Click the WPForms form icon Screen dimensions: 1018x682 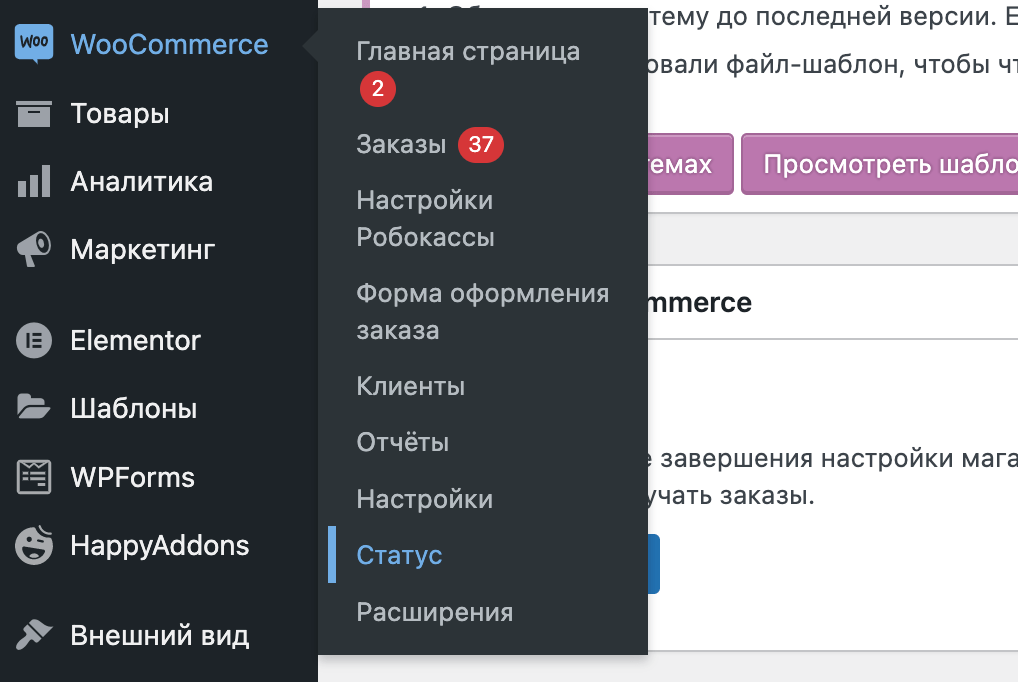pyautogui.click(x=34, y=477)
